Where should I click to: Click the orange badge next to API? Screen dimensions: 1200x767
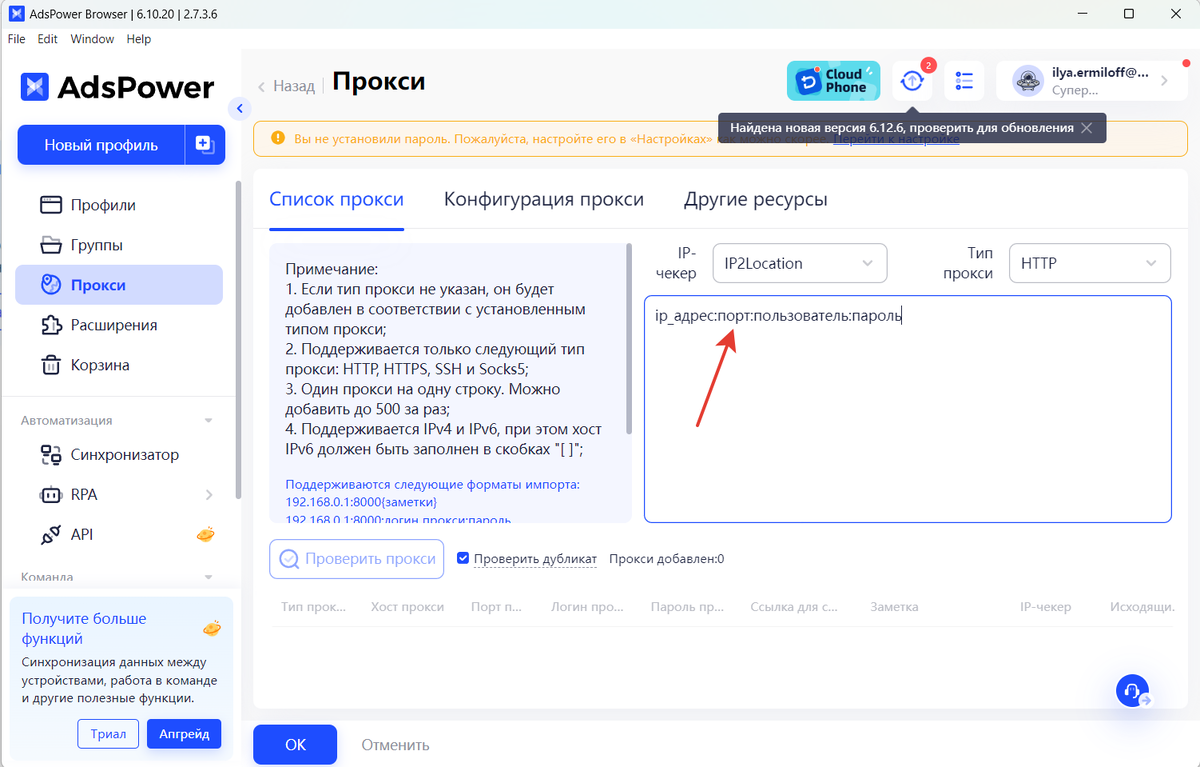205,534
